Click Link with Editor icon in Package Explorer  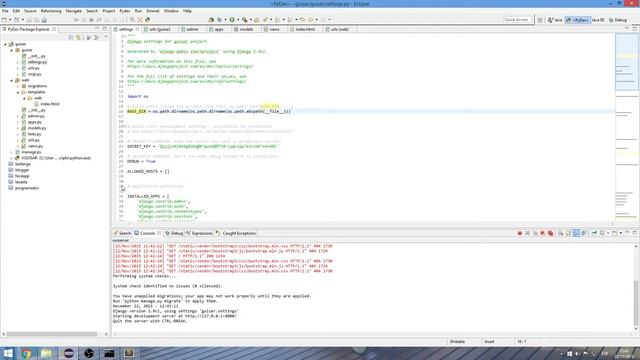pyautogui.click(x=78, y=37)
